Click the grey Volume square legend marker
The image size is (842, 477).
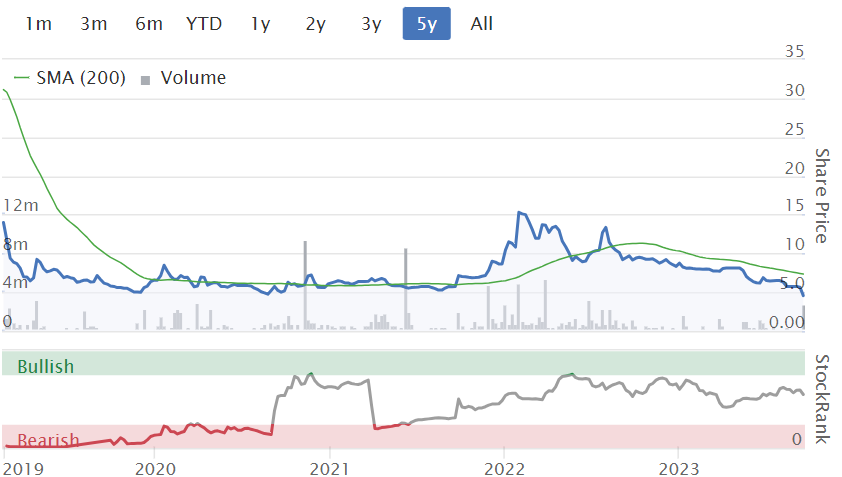(146, 80)
